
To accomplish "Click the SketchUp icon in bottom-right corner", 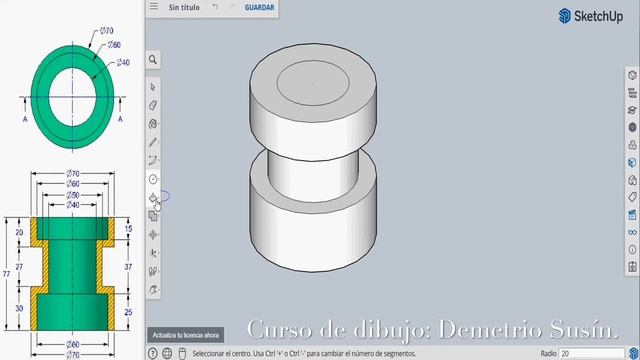I will [x=634, y=353].
